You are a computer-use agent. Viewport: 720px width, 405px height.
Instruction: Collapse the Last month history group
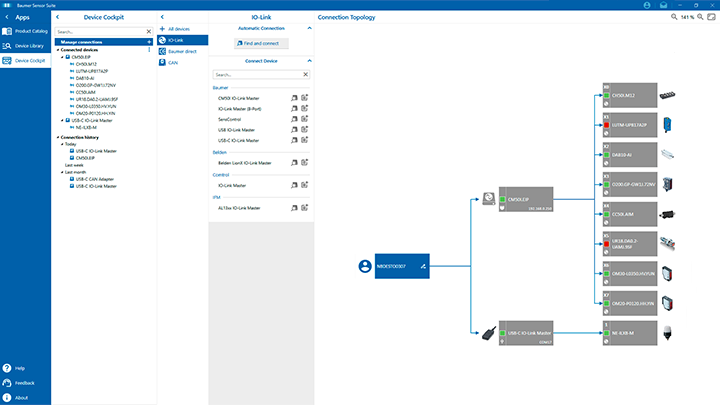62,172
